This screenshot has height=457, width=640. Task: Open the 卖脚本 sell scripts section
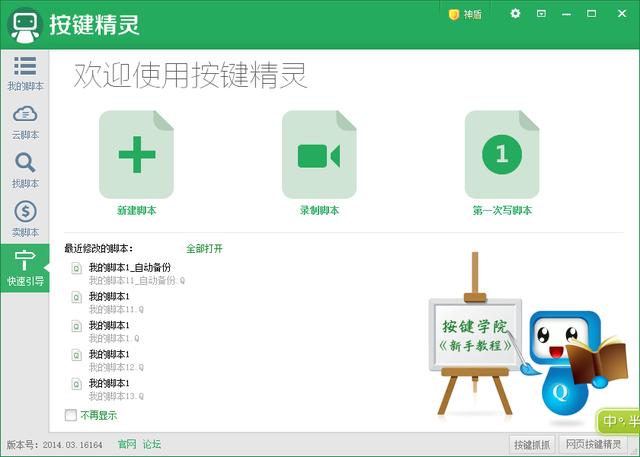(25, 219)
